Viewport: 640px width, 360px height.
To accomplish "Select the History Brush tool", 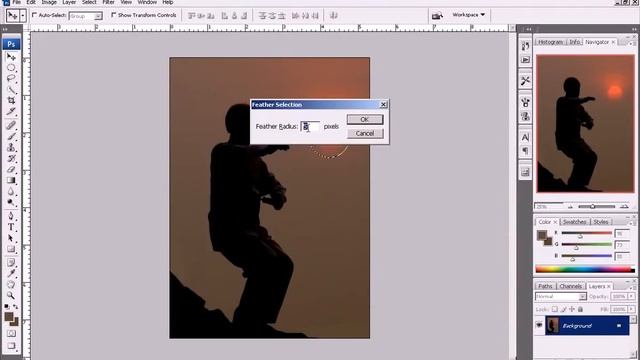I will tap(11, 158).
